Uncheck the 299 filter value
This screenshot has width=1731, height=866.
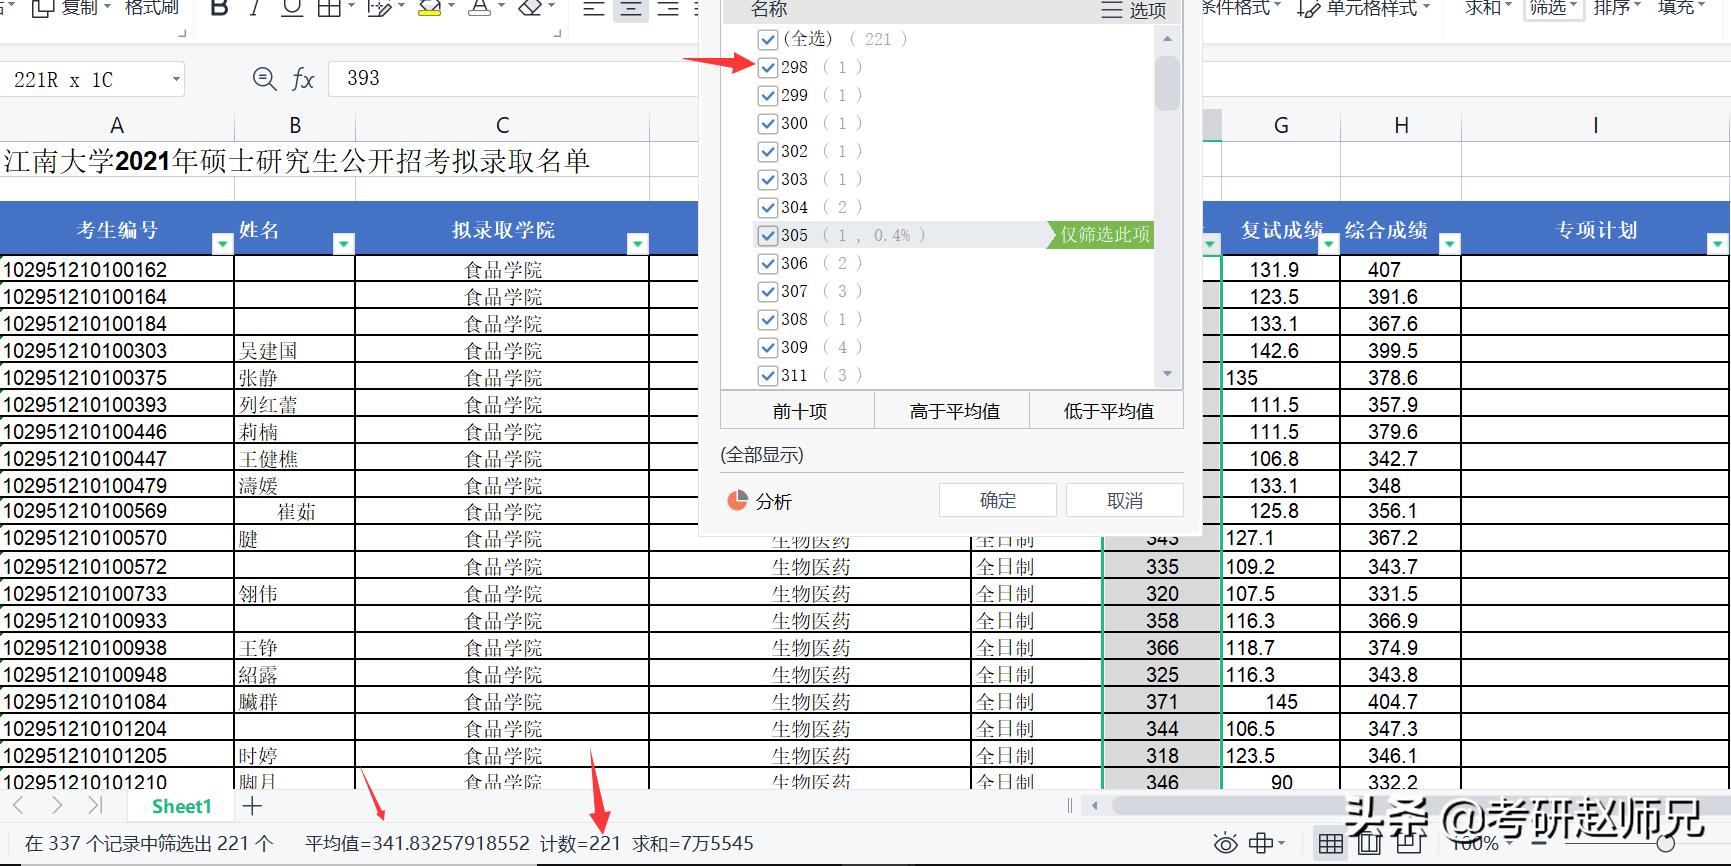click(x=768, y=95)
